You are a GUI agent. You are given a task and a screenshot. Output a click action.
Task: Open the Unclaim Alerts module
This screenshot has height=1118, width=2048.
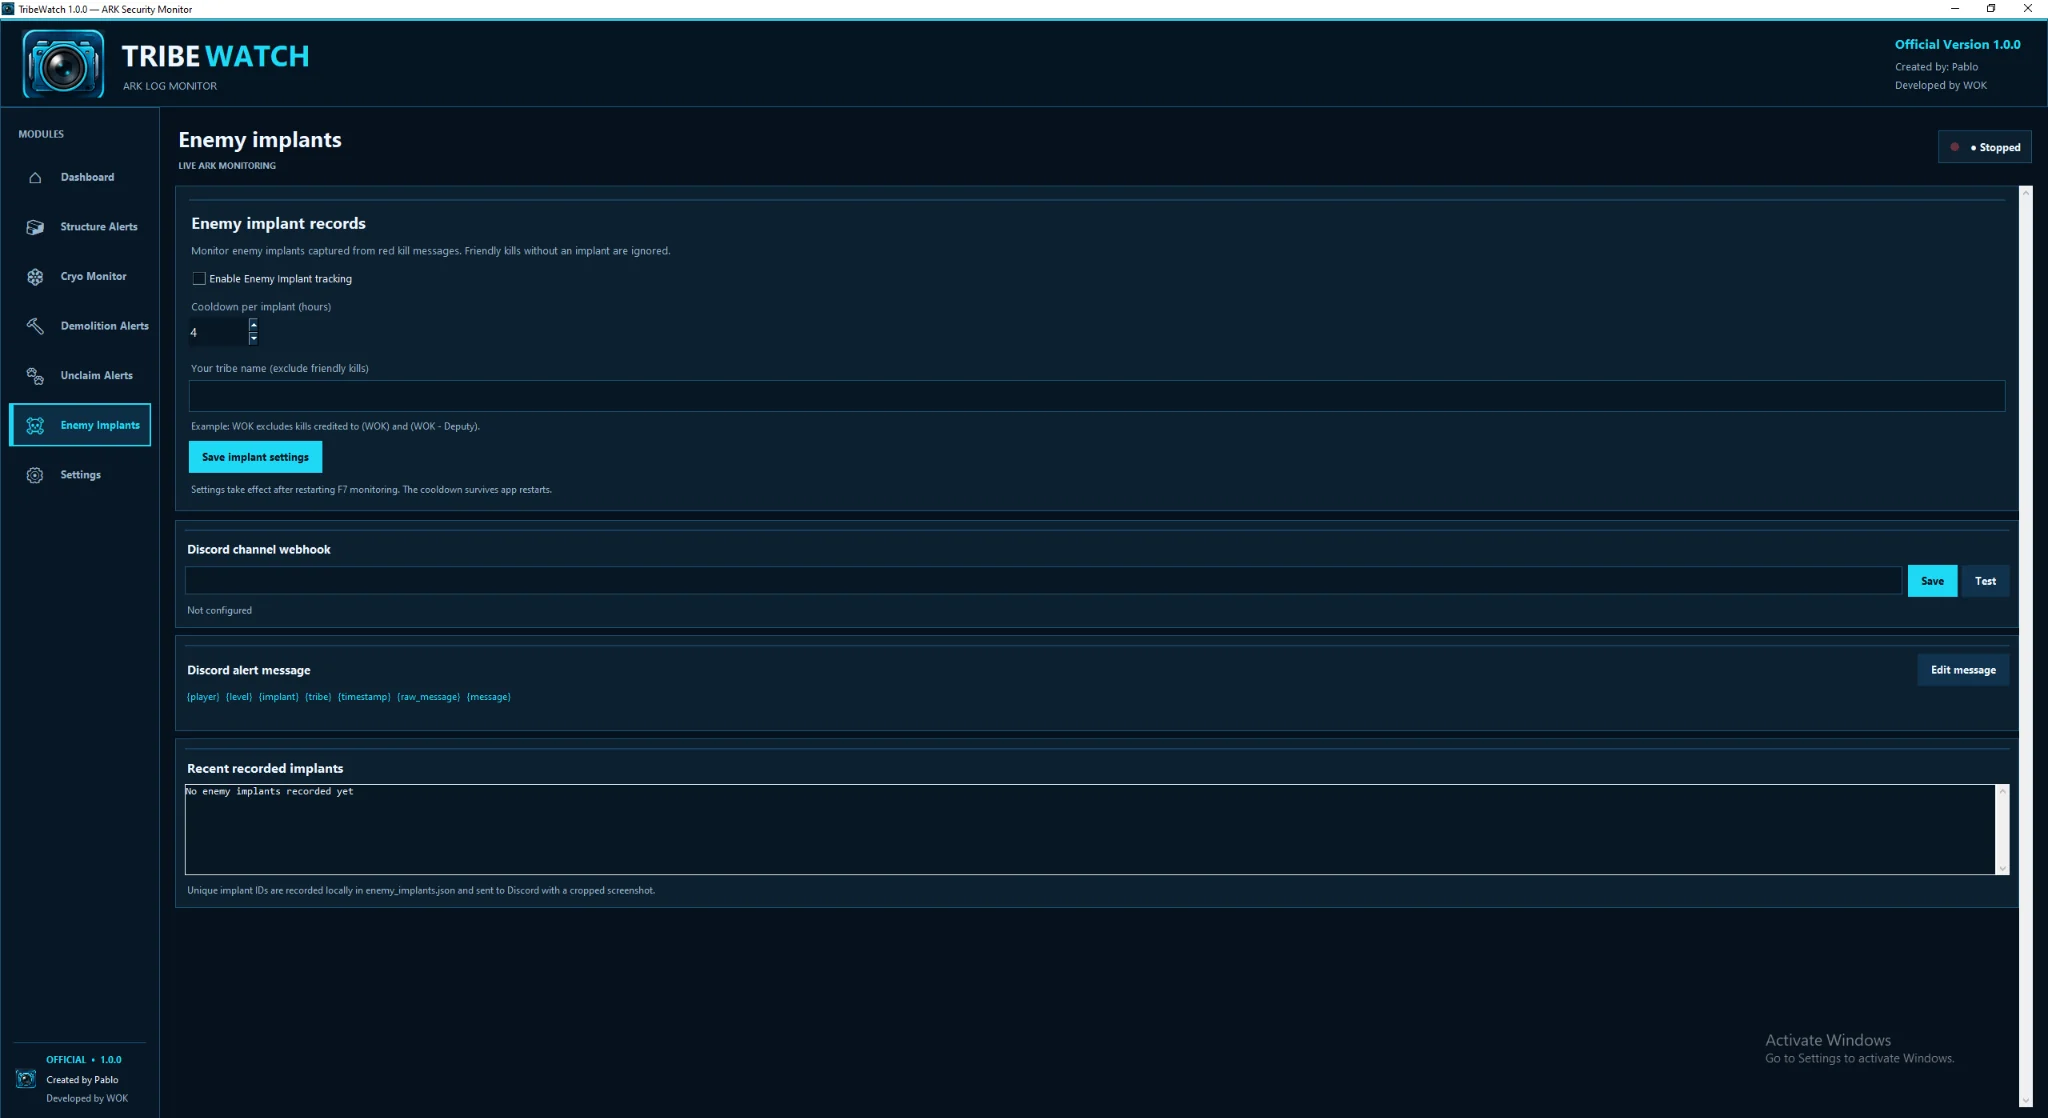pos(80,376)
